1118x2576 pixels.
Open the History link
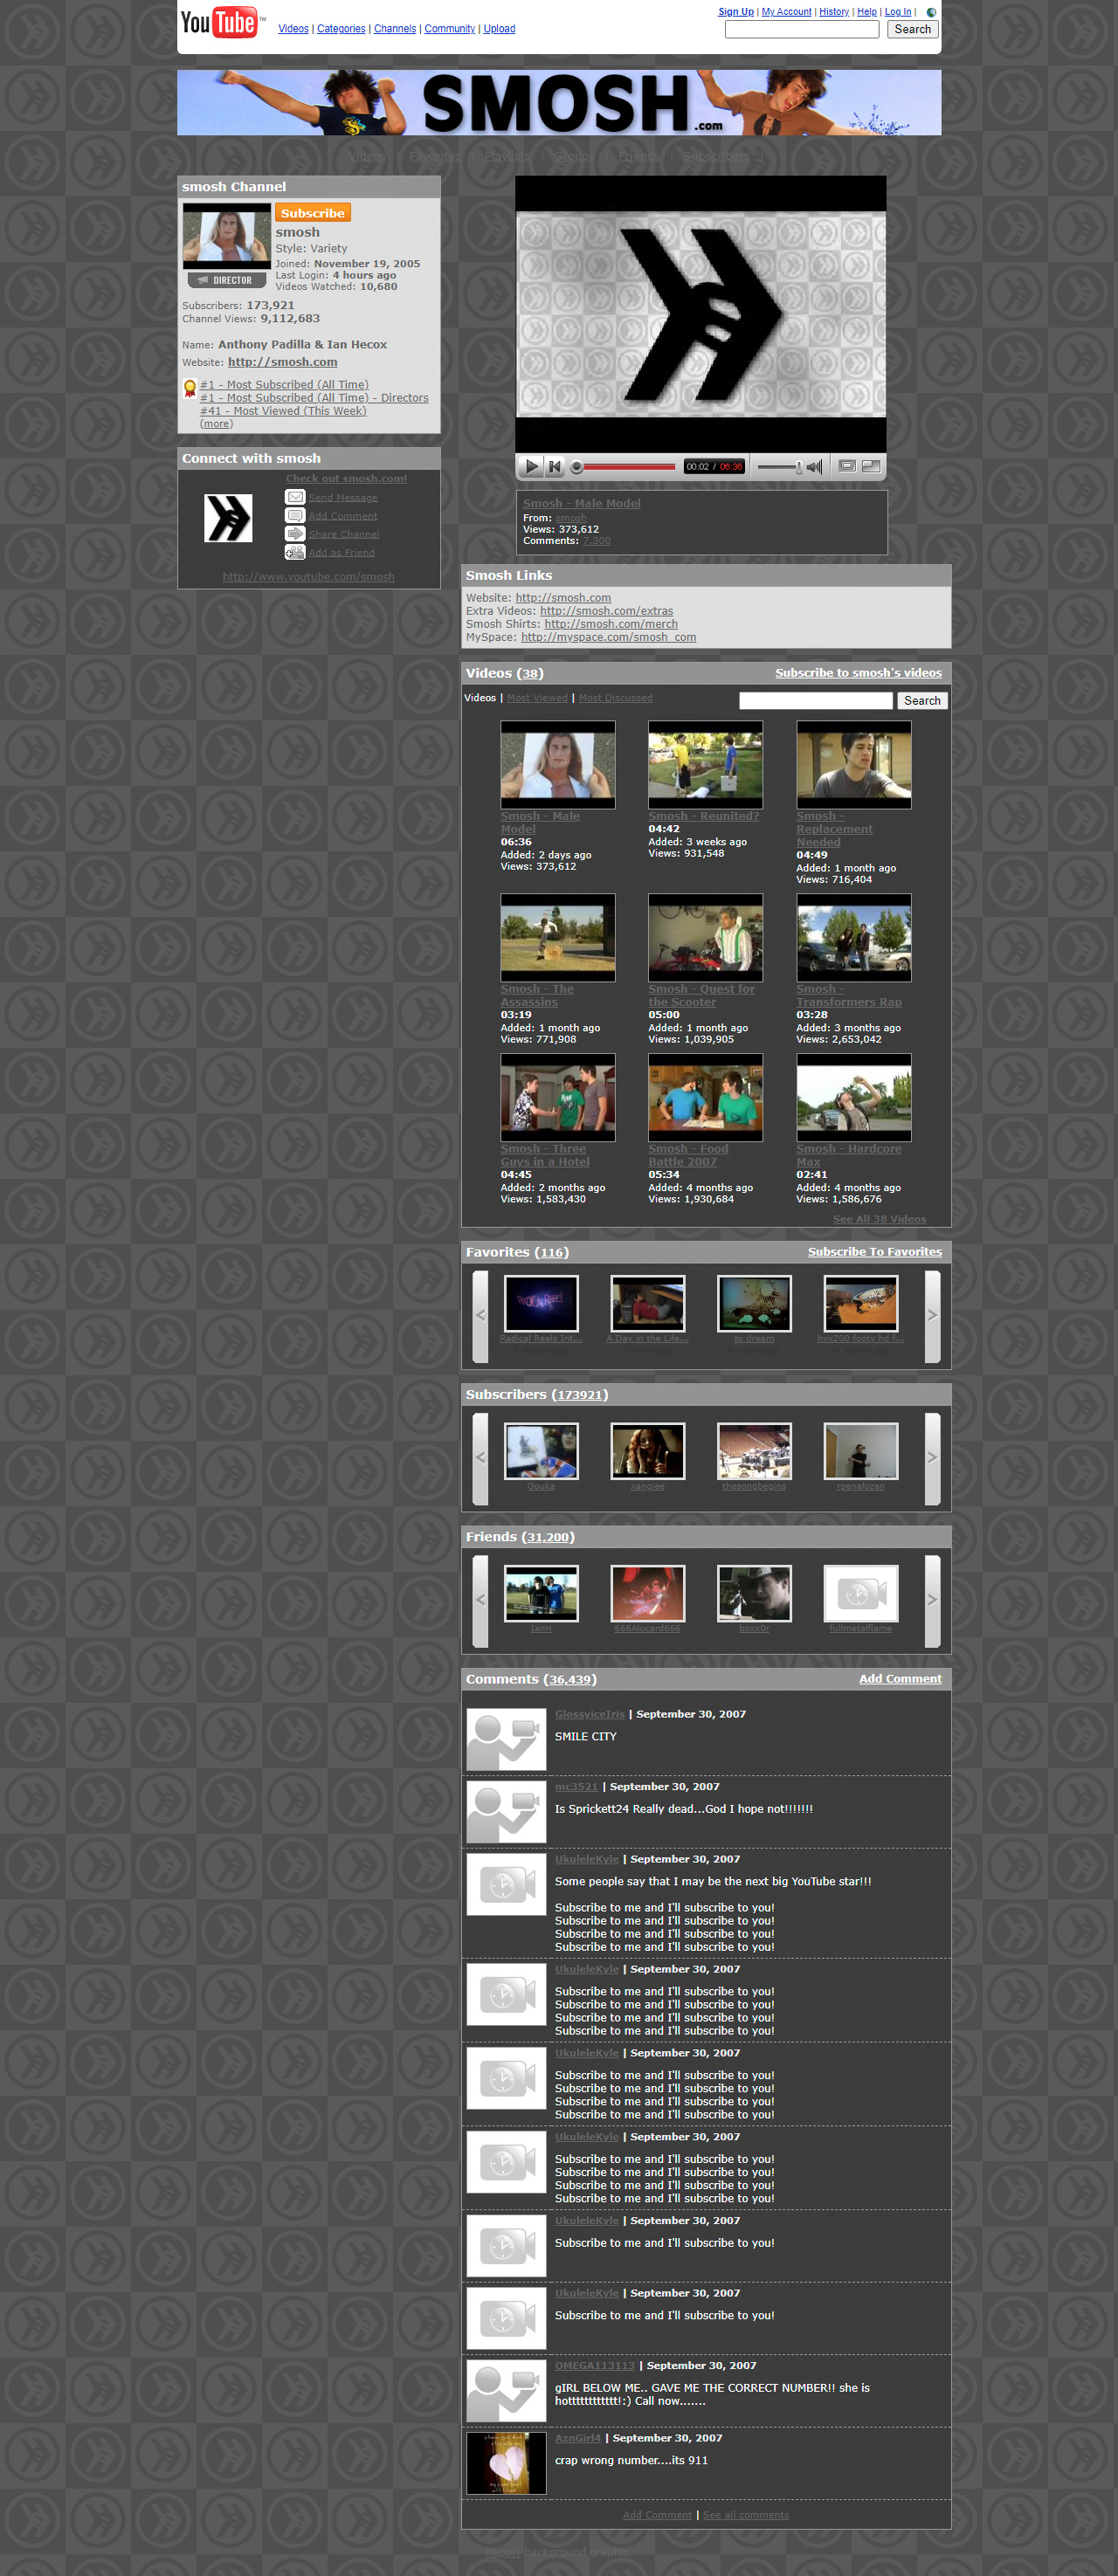coord(834,12)
